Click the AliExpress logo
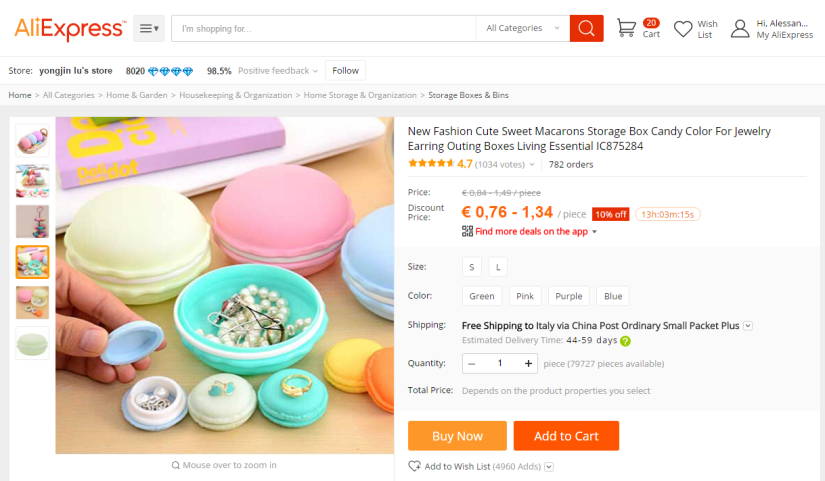 point(70,28)
